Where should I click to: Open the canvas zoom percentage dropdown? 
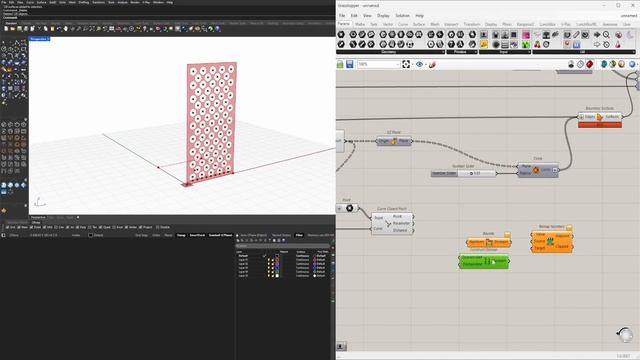point(397,64)
